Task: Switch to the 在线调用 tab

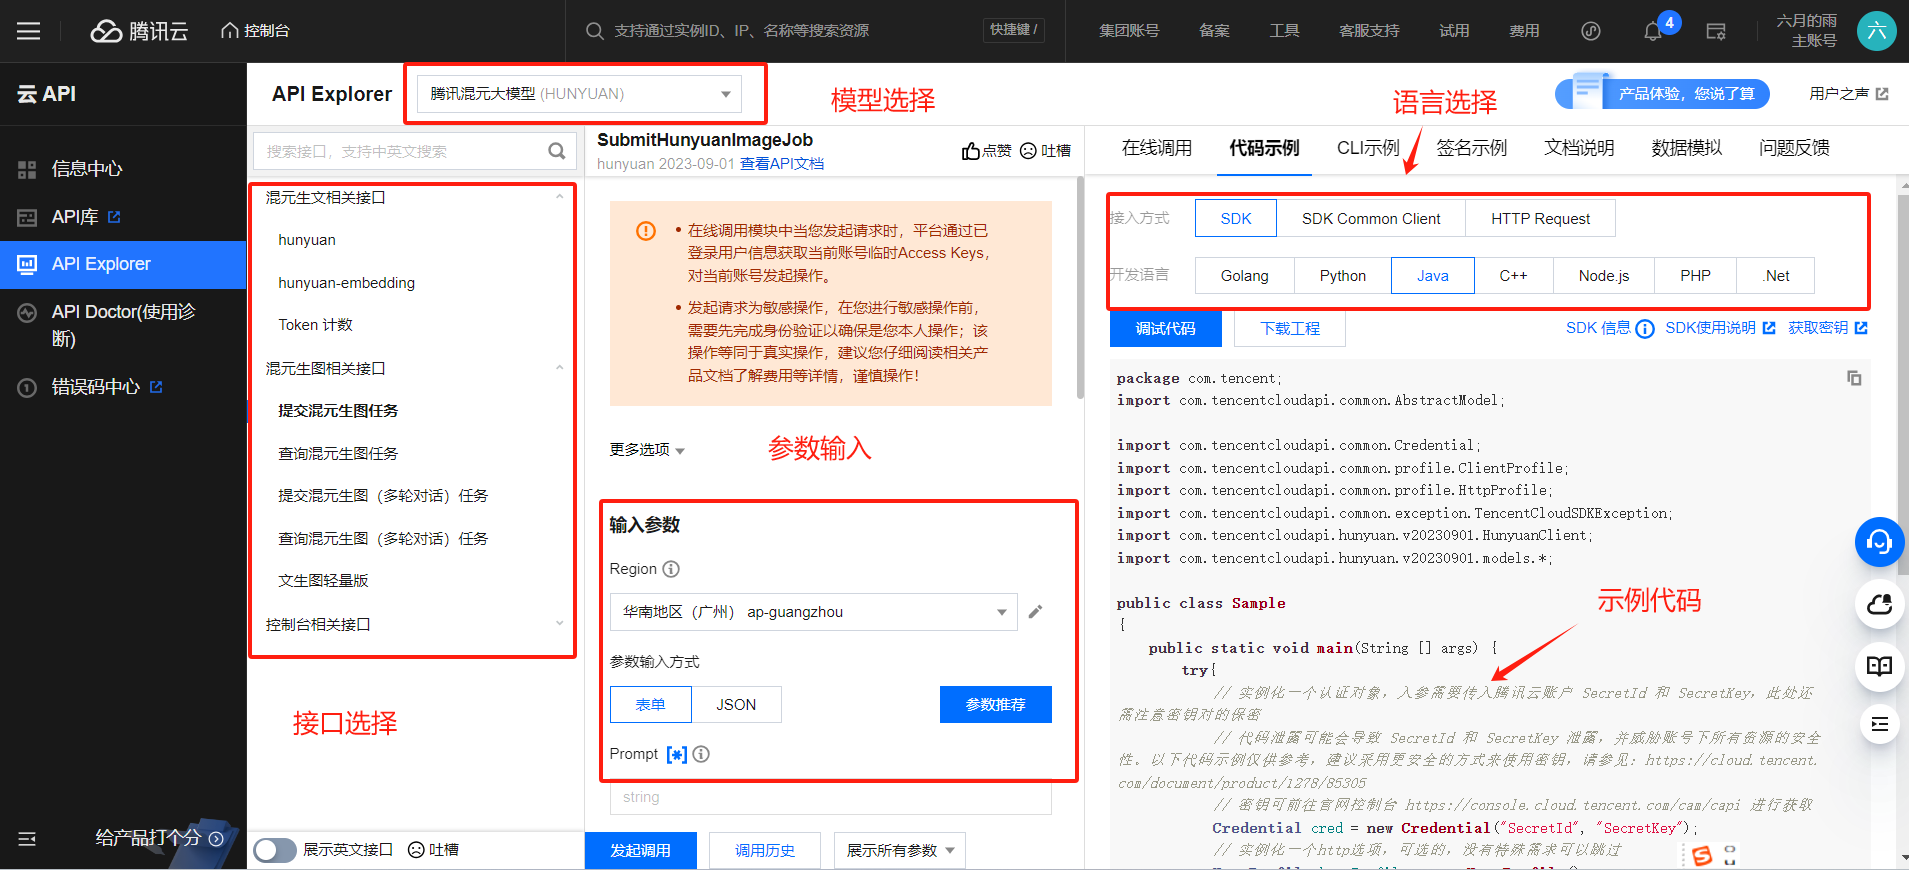Action: pyautogui.click(x=1157, y=148)
